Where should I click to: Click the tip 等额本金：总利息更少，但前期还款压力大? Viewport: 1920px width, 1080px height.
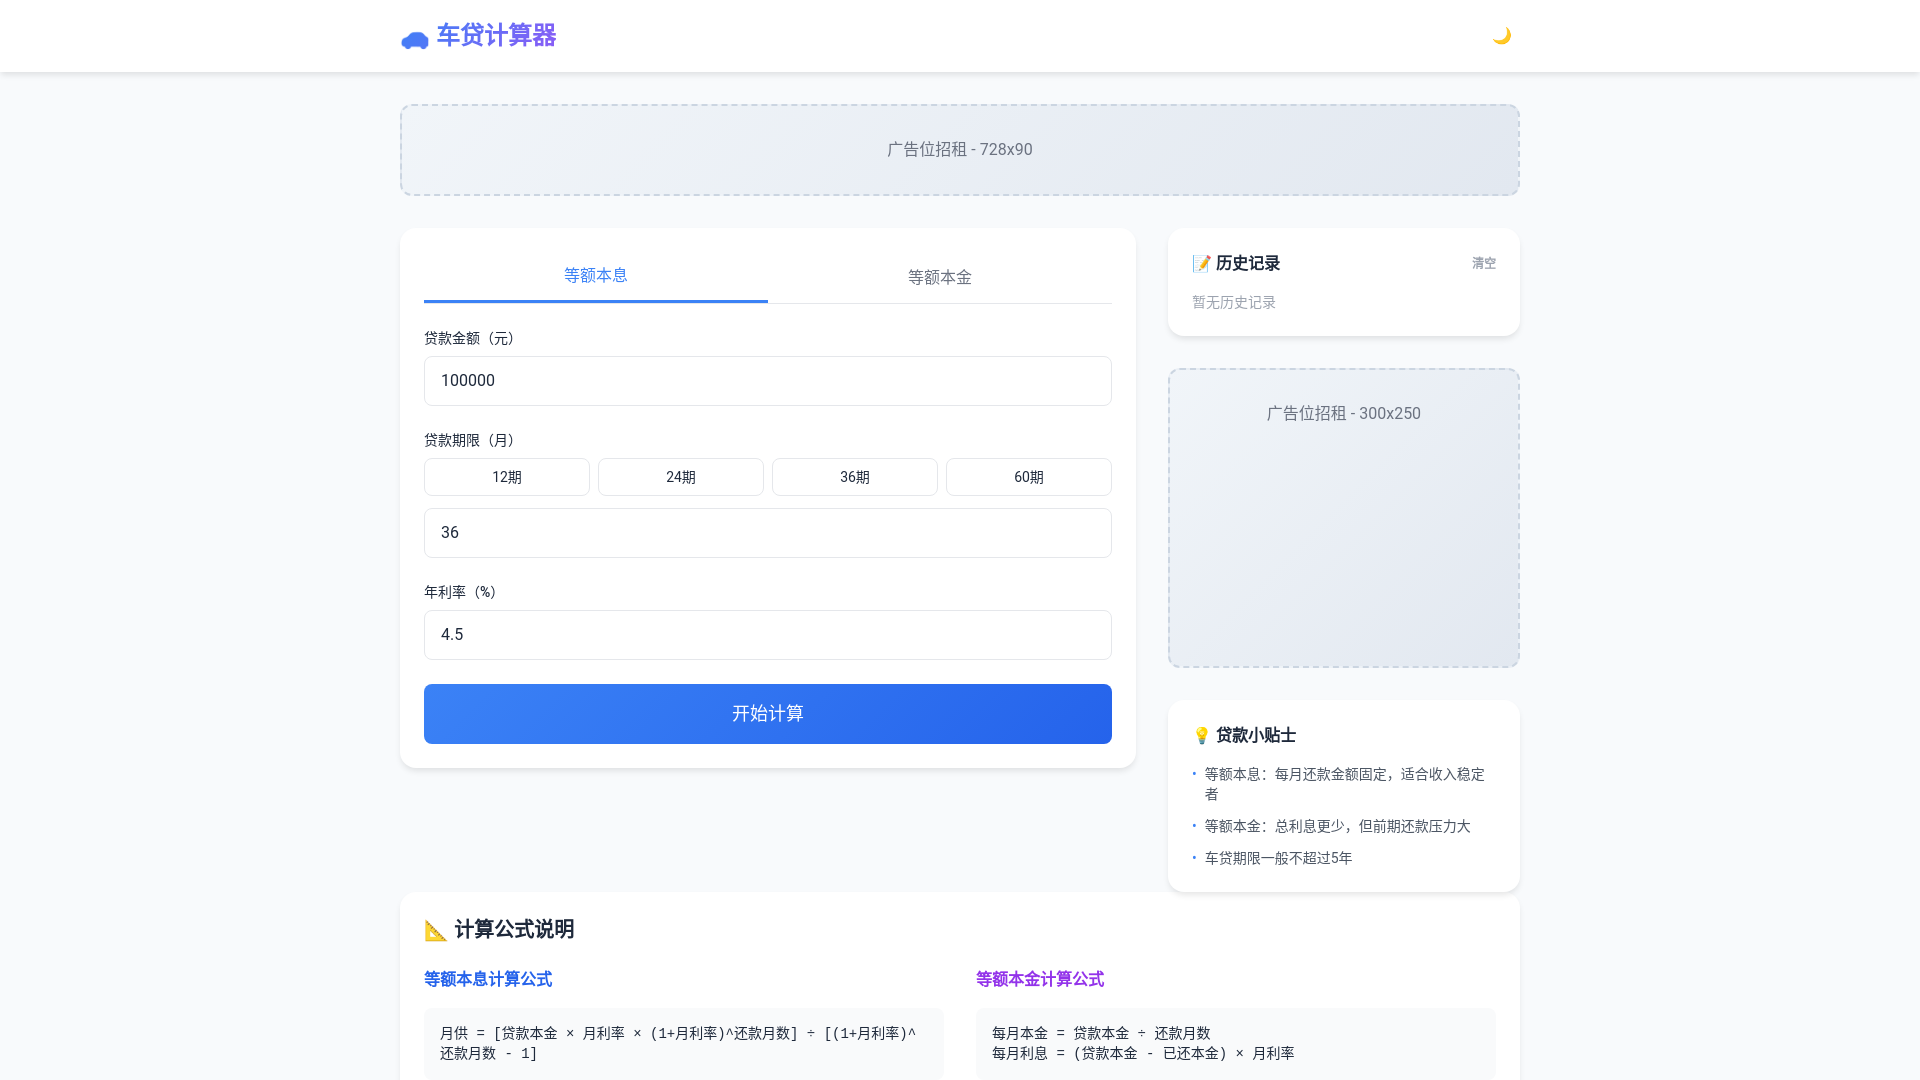(x=1337, y=826)
